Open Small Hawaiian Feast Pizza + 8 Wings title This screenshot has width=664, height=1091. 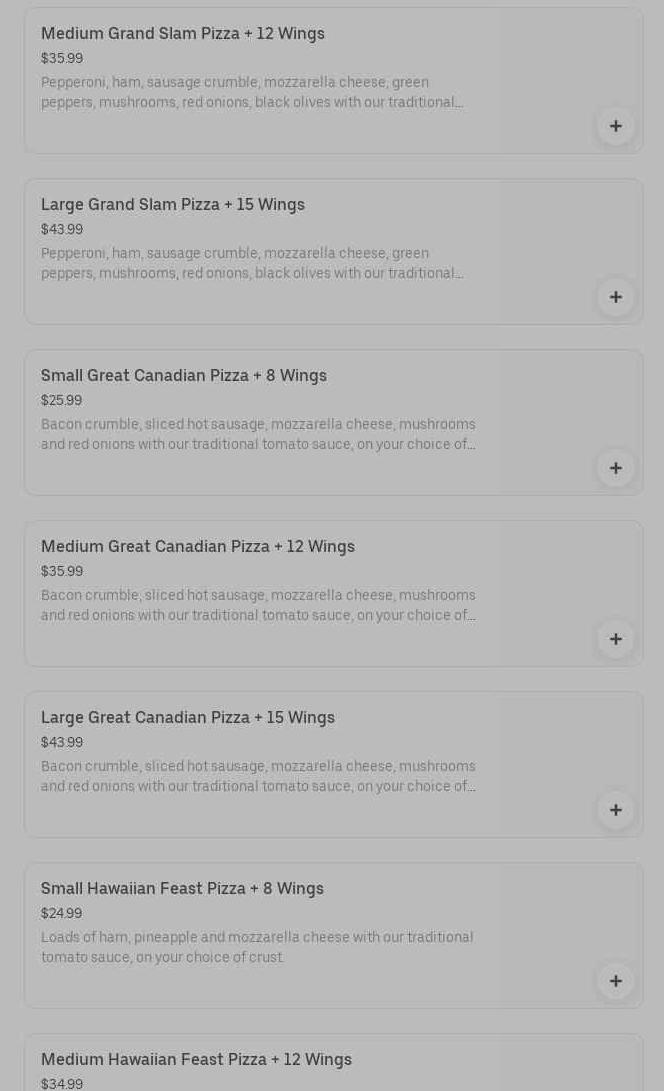tap(182, 889)
